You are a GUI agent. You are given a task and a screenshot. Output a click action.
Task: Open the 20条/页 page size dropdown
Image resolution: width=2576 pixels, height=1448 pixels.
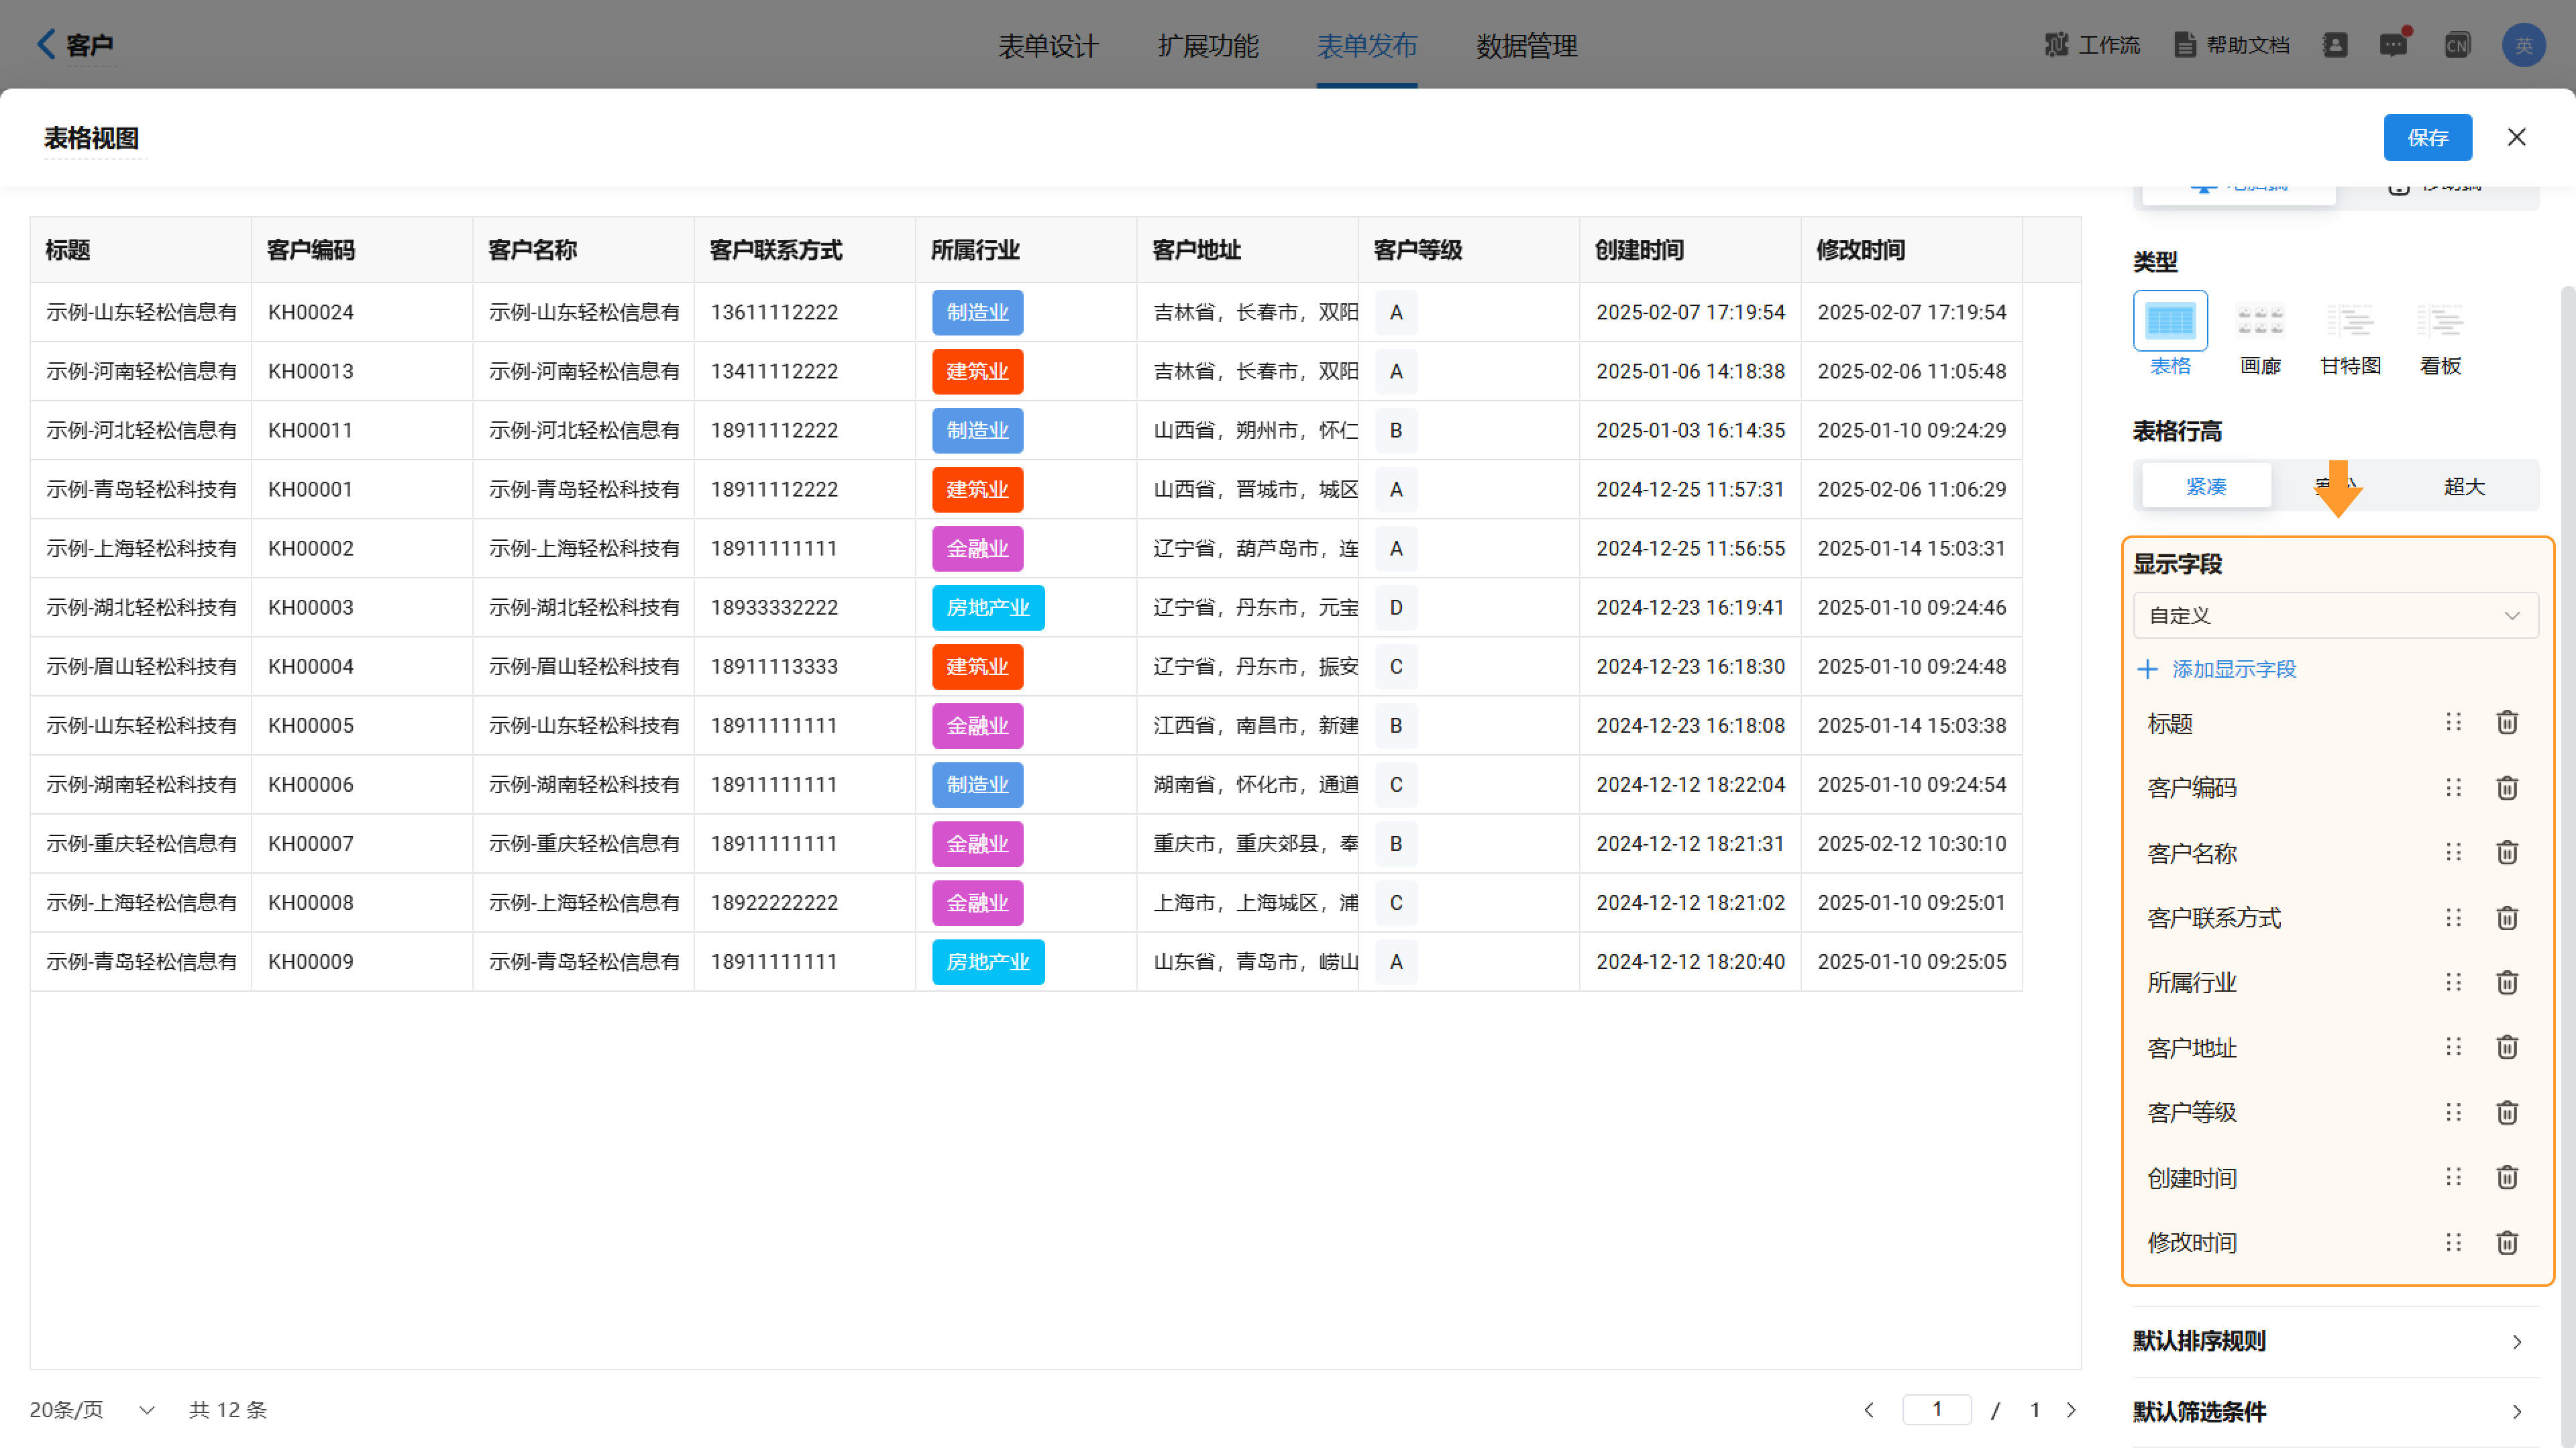tap(92, 1410)
